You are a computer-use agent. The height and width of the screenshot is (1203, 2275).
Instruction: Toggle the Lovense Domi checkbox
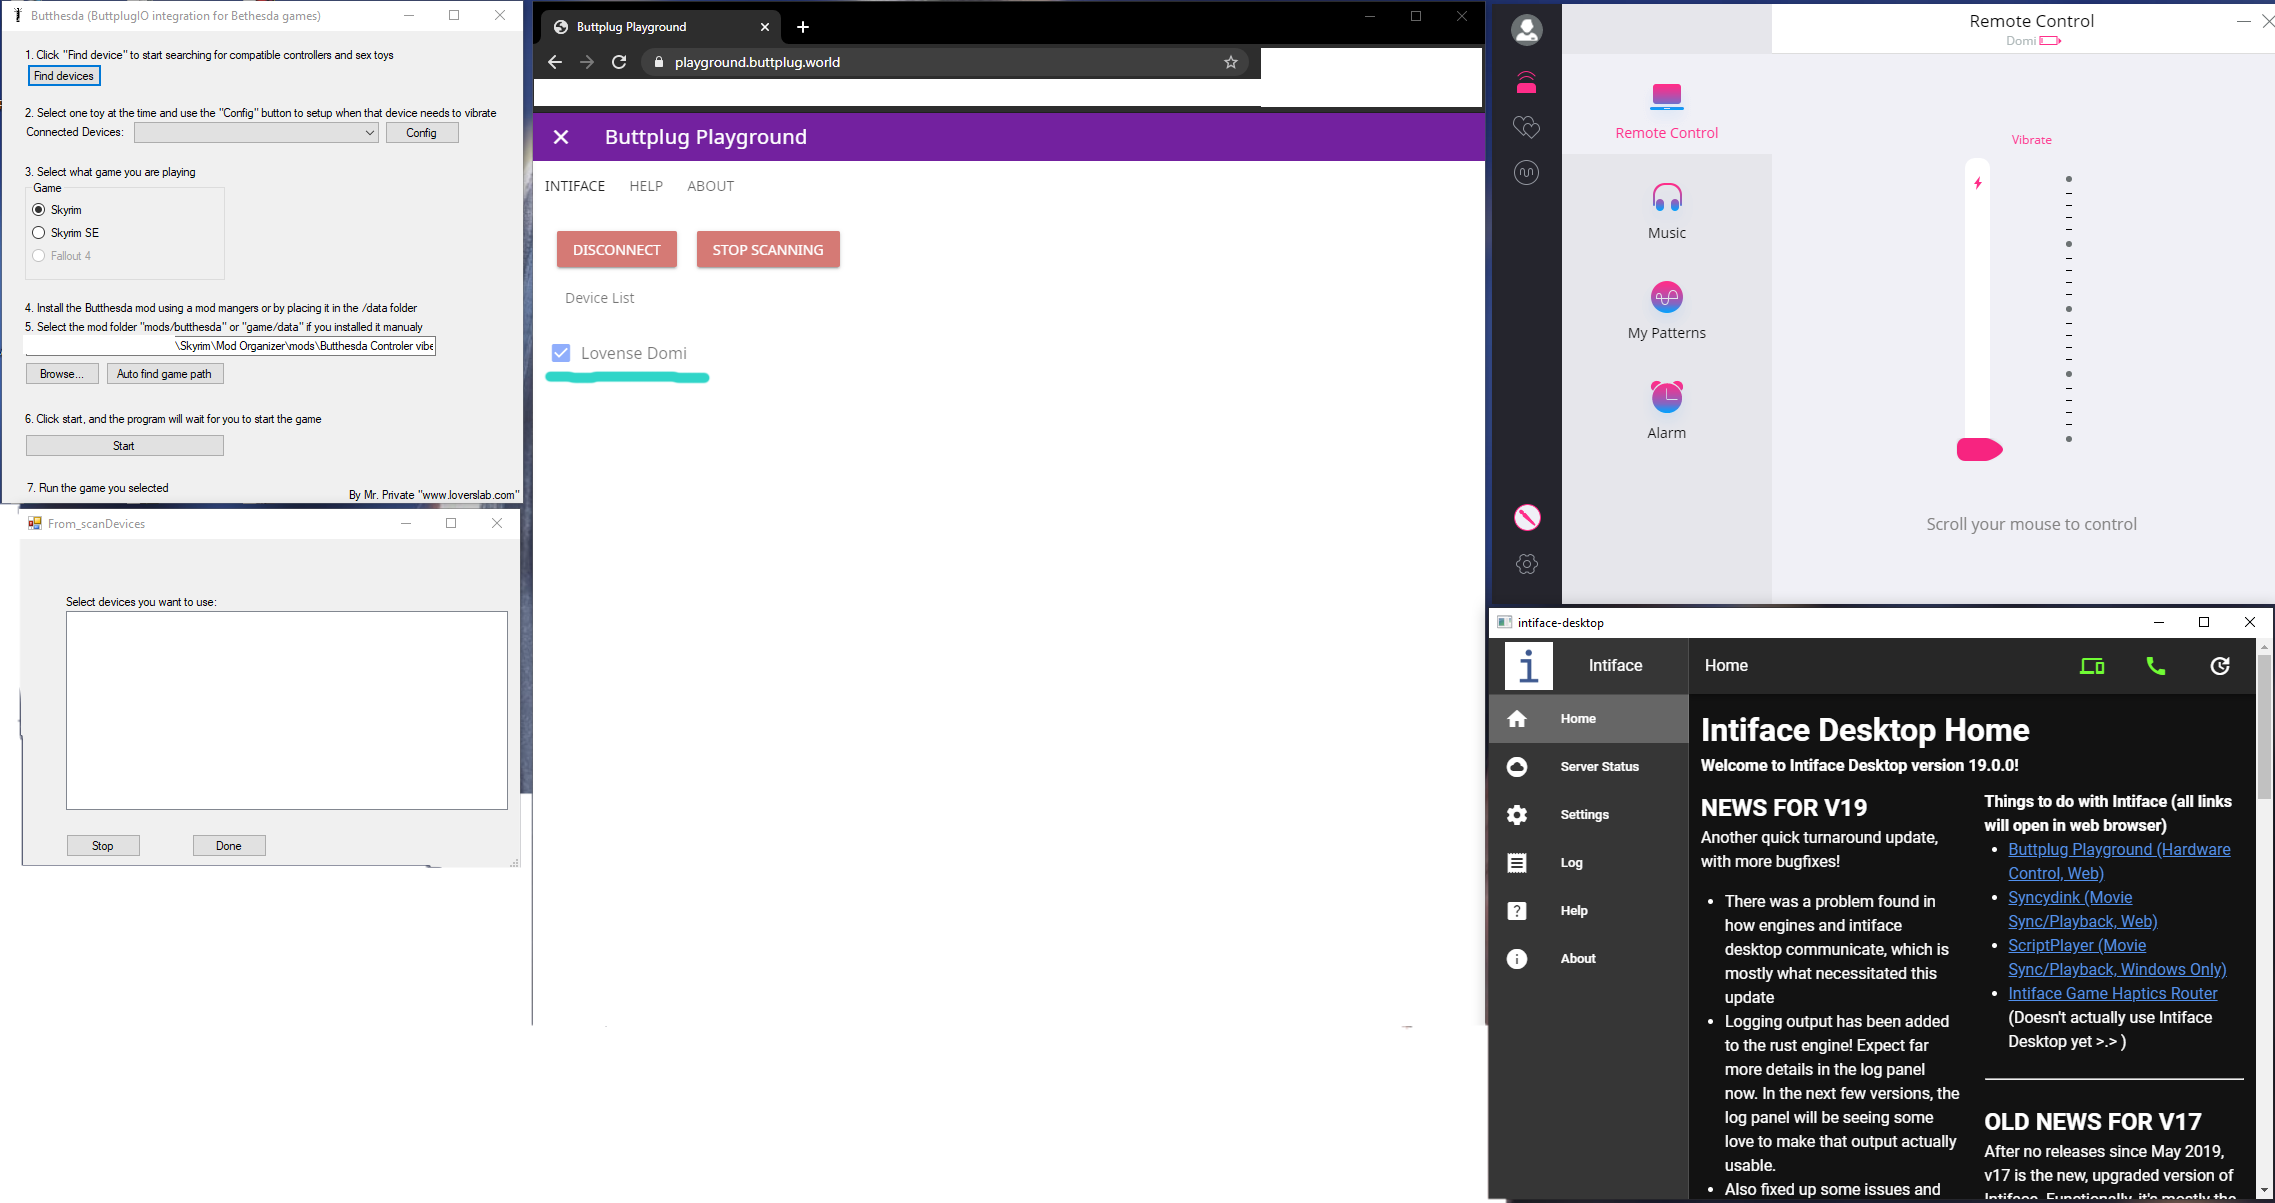561,353
